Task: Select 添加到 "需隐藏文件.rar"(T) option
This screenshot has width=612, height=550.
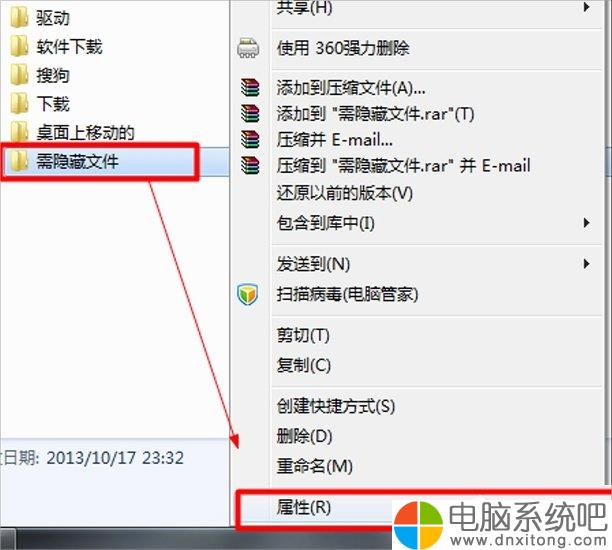Action: coord(420,114)
